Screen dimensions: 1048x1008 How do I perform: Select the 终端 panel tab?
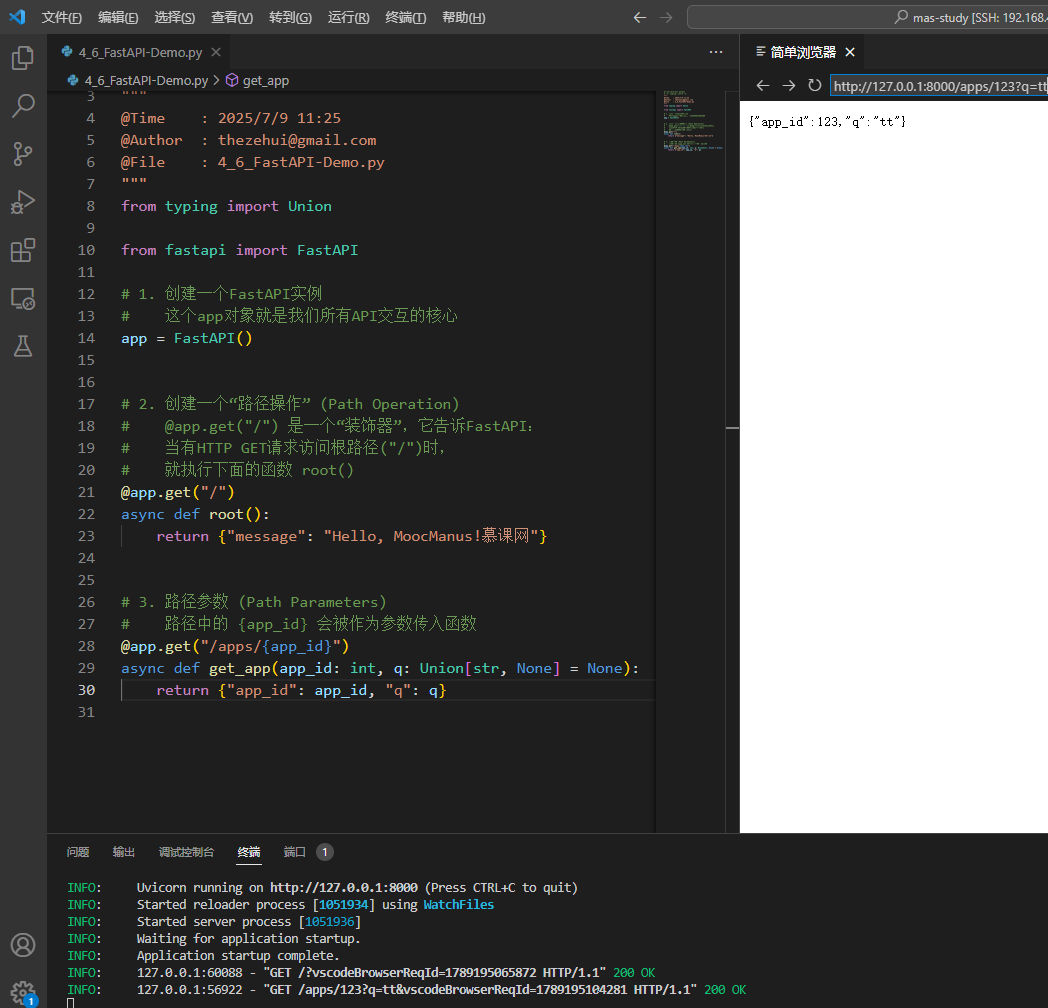coord(249,852)
